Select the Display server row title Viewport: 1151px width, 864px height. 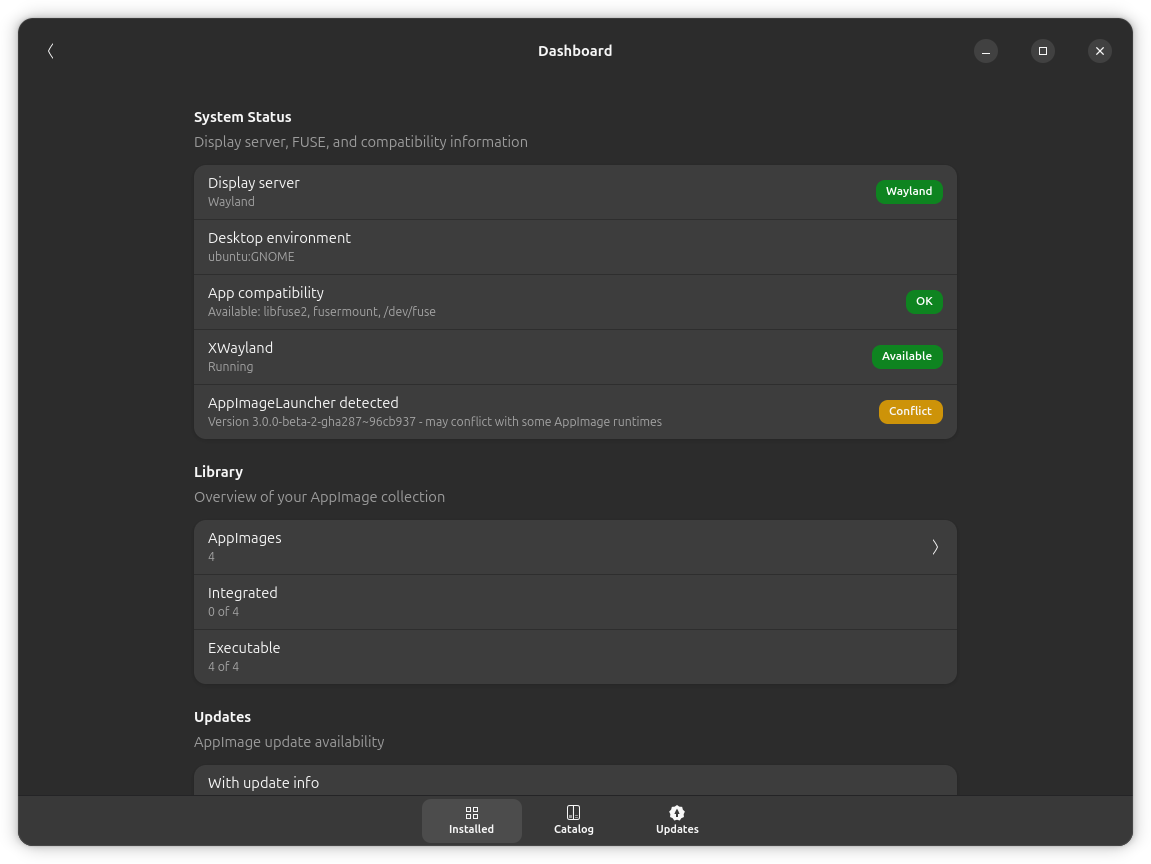pyautogui.click(x=254, y=183)
